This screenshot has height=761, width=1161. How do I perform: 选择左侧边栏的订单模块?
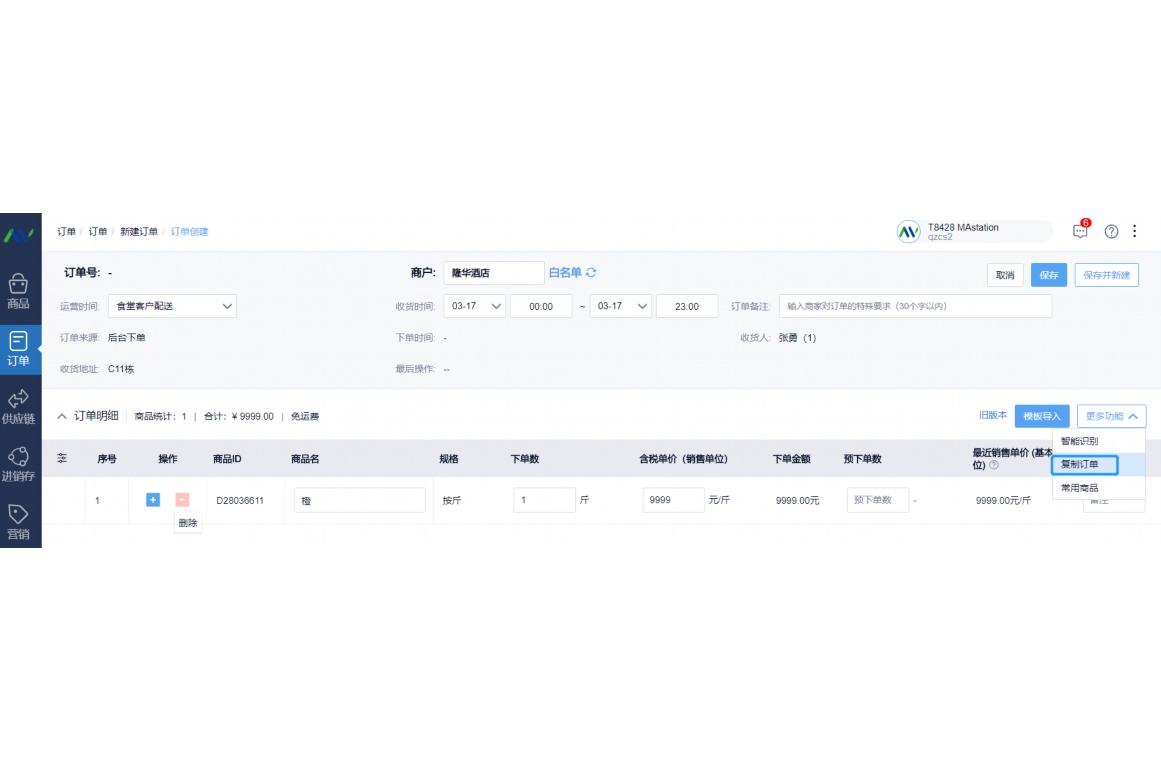pos(20,347)
